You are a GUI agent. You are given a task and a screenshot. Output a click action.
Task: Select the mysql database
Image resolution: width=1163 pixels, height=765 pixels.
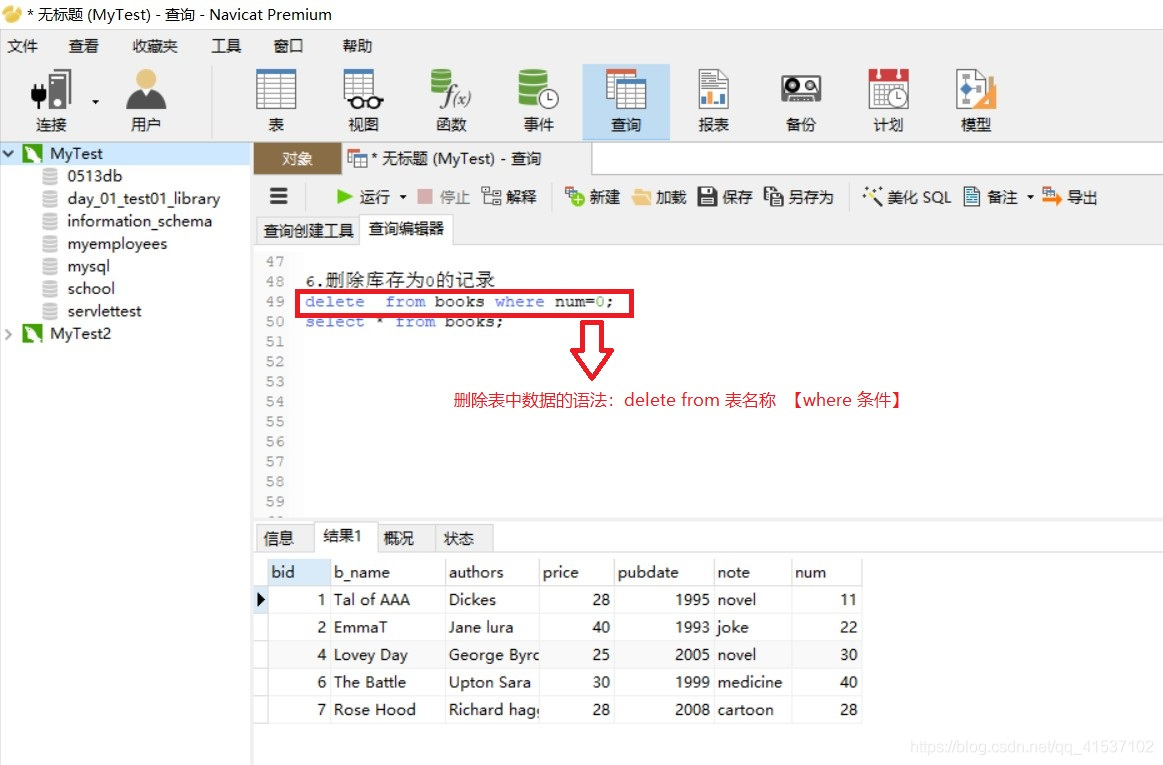[88, 266]
